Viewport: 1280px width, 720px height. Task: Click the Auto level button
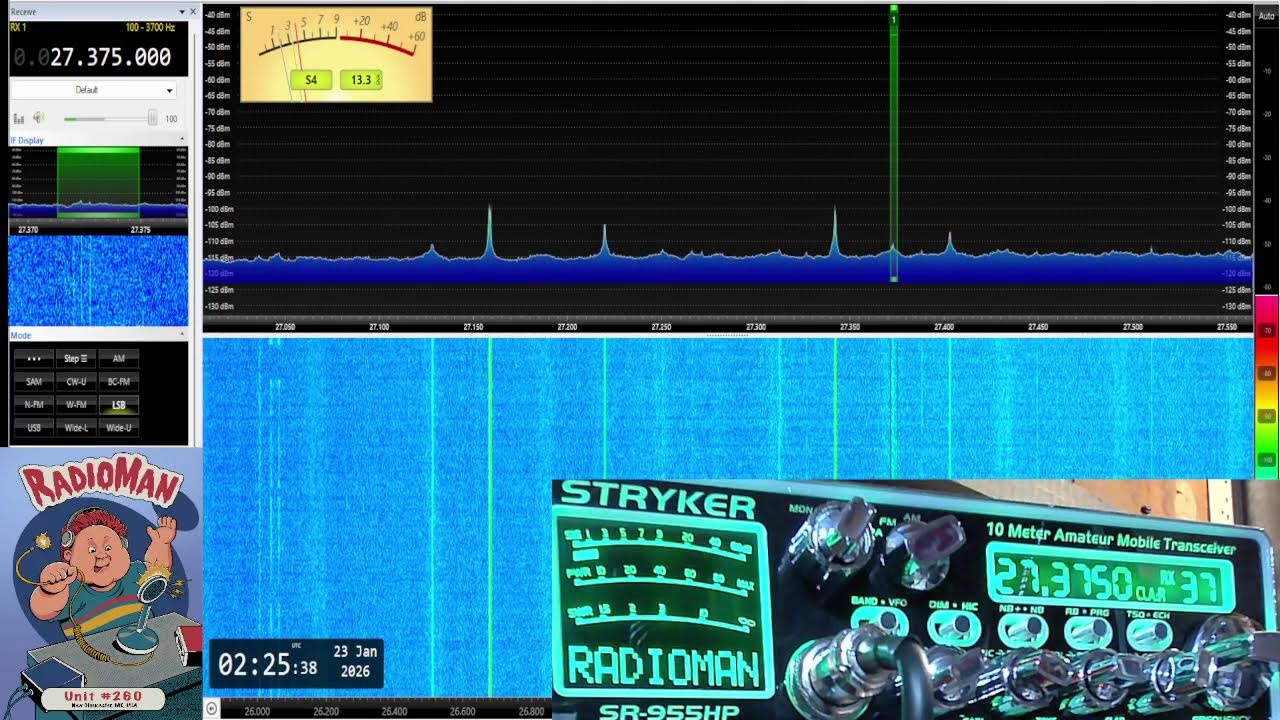coord(1266,16)
